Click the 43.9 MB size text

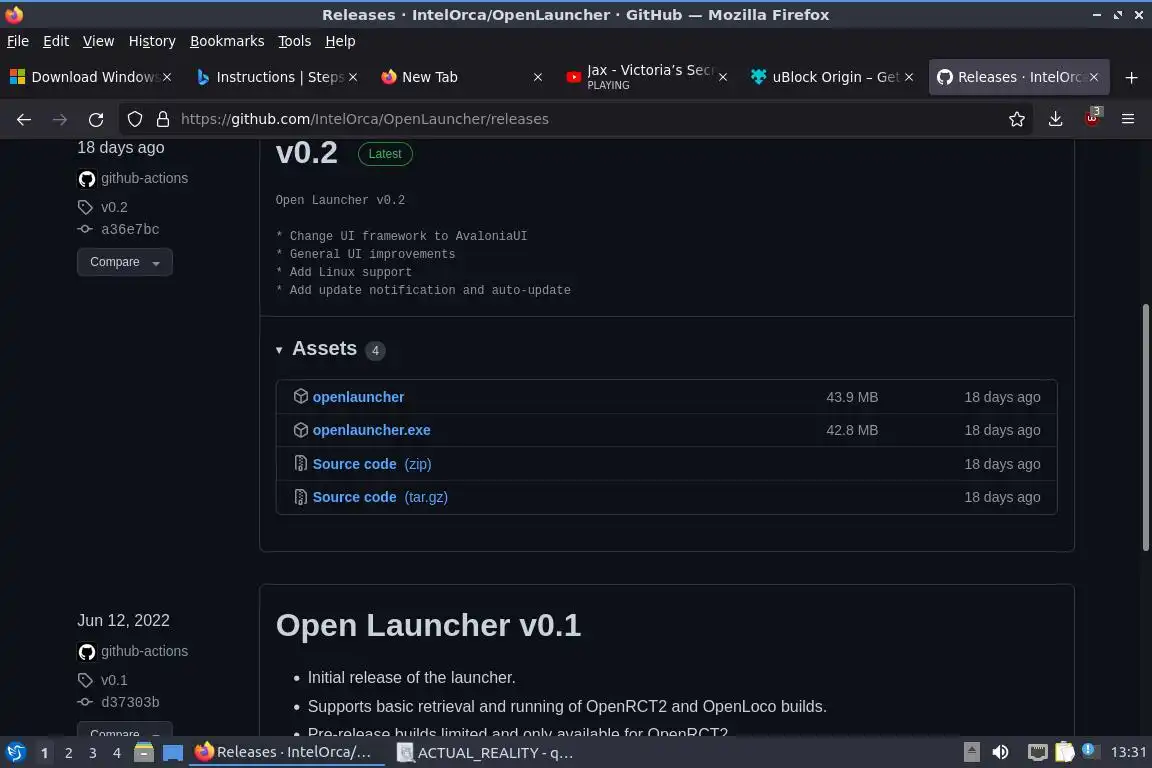(x=852, y=397)
